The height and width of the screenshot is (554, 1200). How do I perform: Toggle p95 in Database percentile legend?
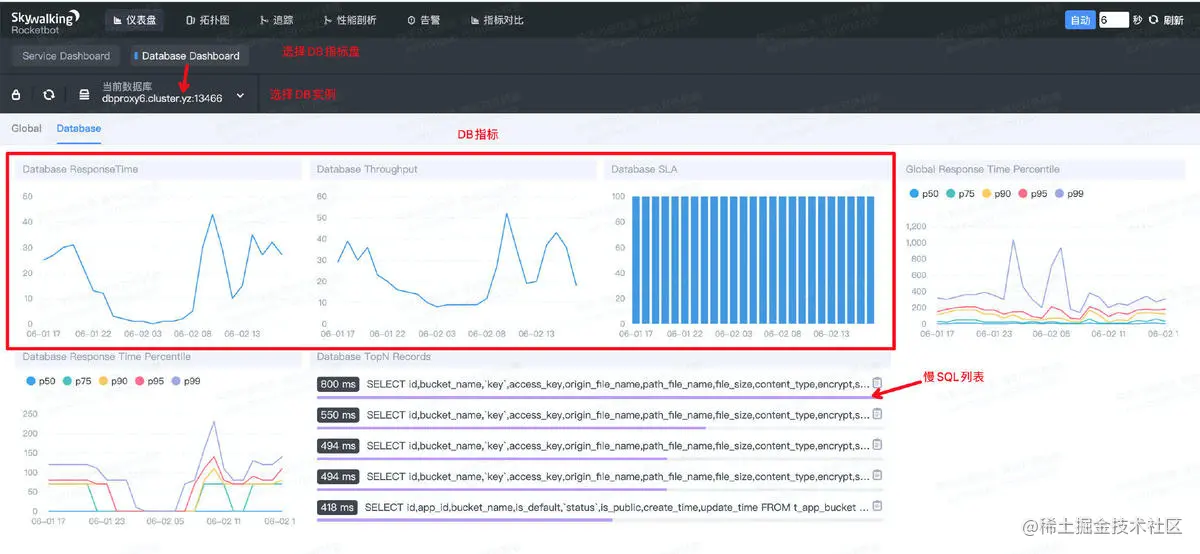tap(149, 381)
